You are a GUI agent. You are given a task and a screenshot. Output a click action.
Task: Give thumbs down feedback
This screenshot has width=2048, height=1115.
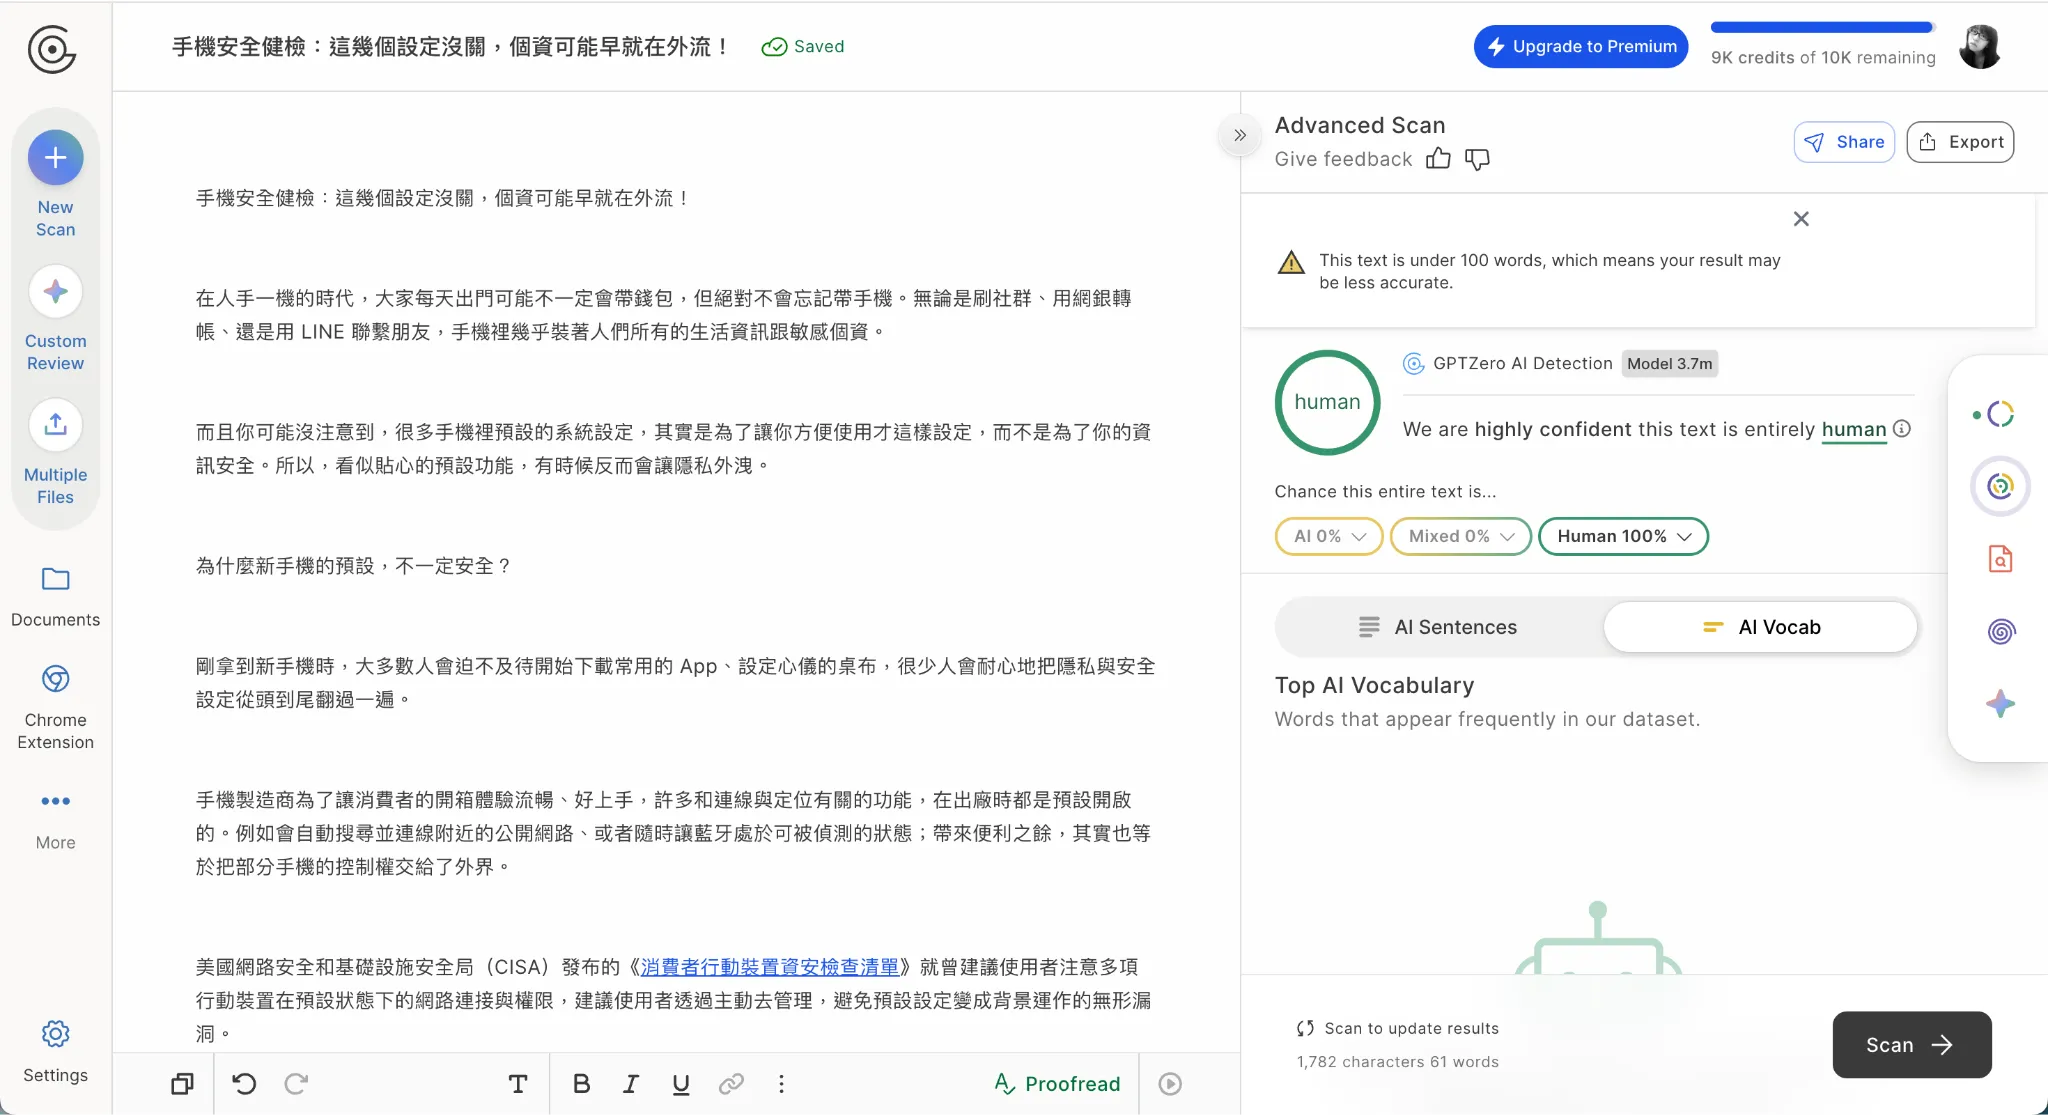point(1477,159)
